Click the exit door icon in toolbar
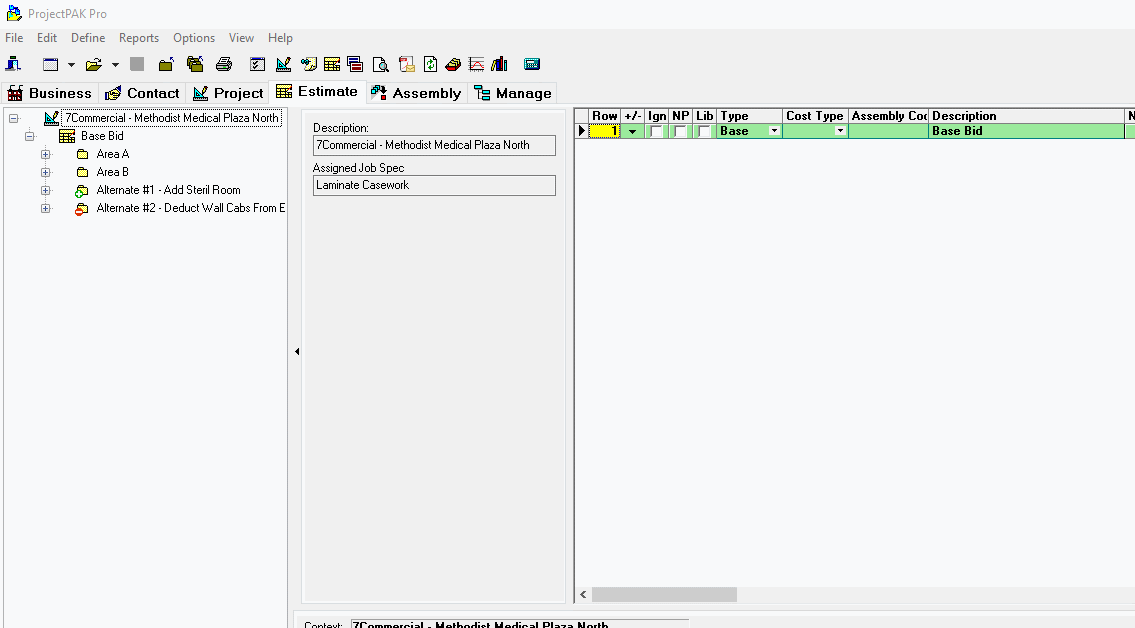The height and width of the screenshot is (628, 1135). point(14,65)
